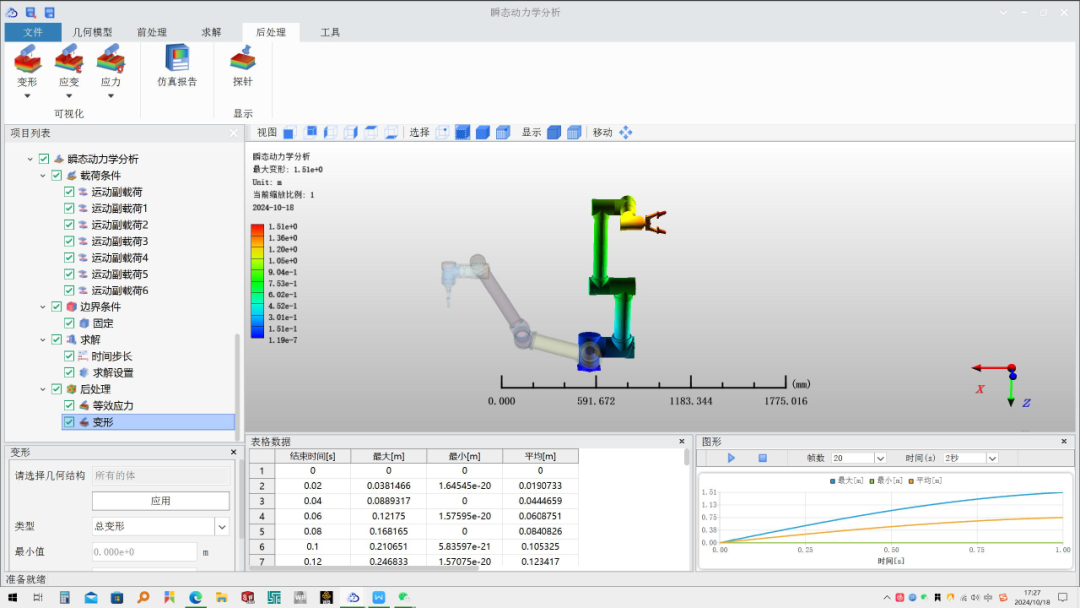The image size is (1080, 608).
Task: Expand the 应力 ribbon button arrow
Action: point(110,96)
